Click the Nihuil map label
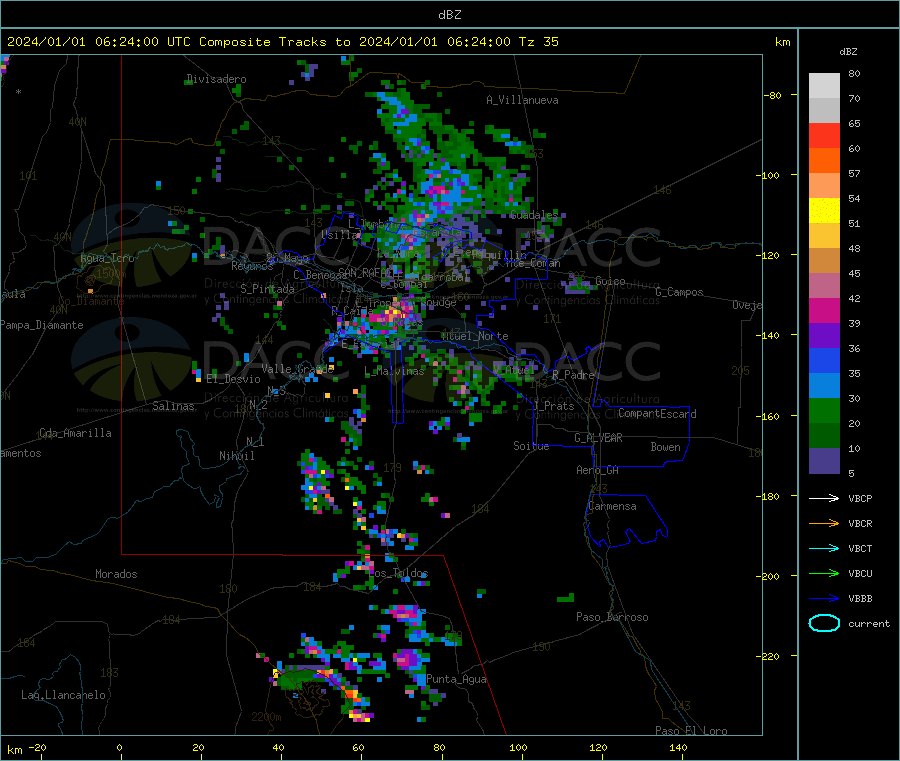 tap(236, 456)
